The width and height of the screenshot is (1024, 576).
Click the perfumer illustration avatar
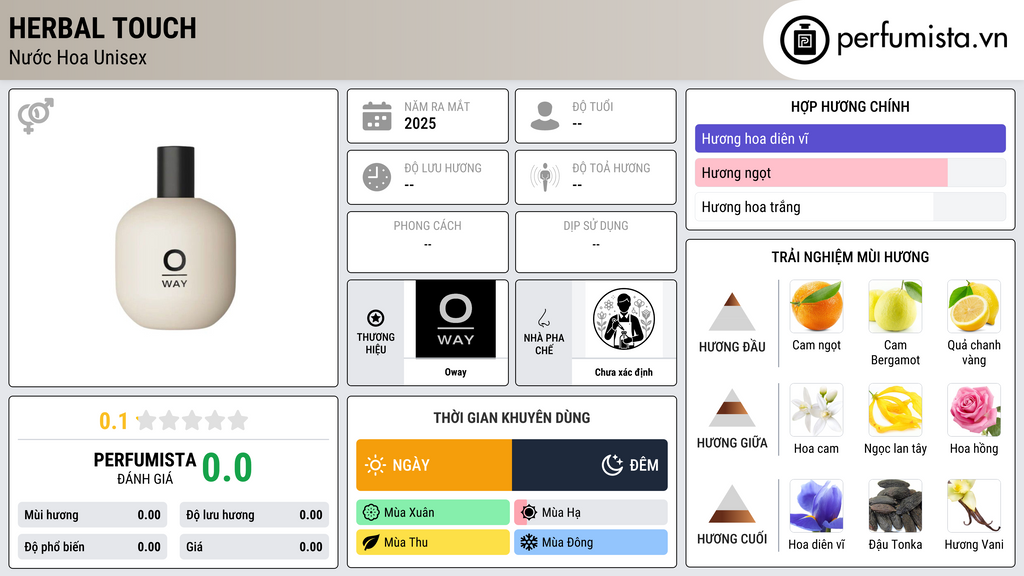point(624,319)
